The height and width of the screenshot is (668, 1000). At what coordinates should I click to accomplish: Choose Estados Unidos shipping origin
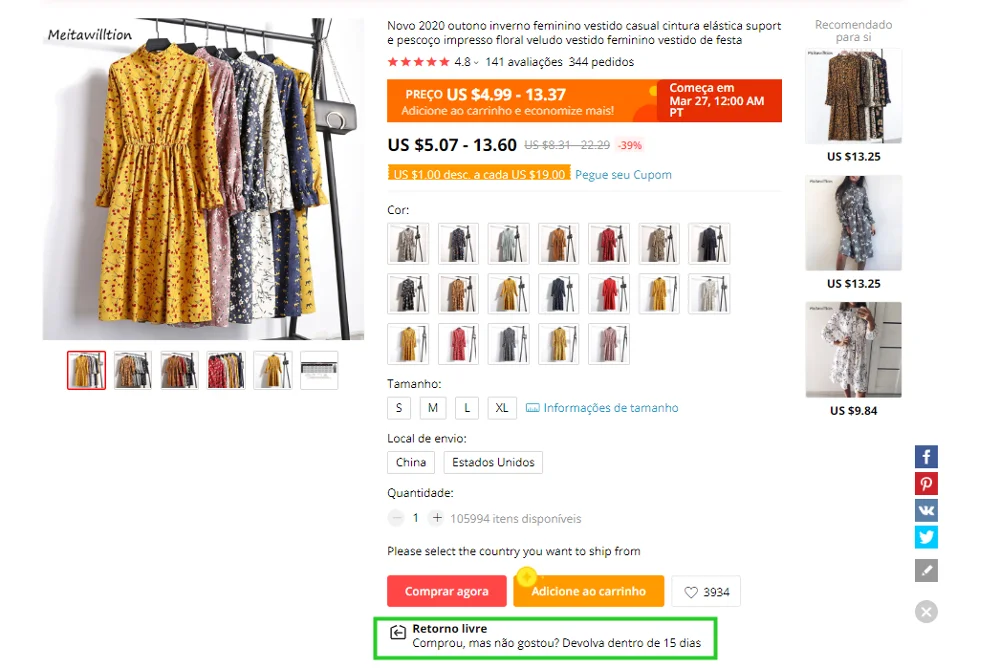(493, 462)
